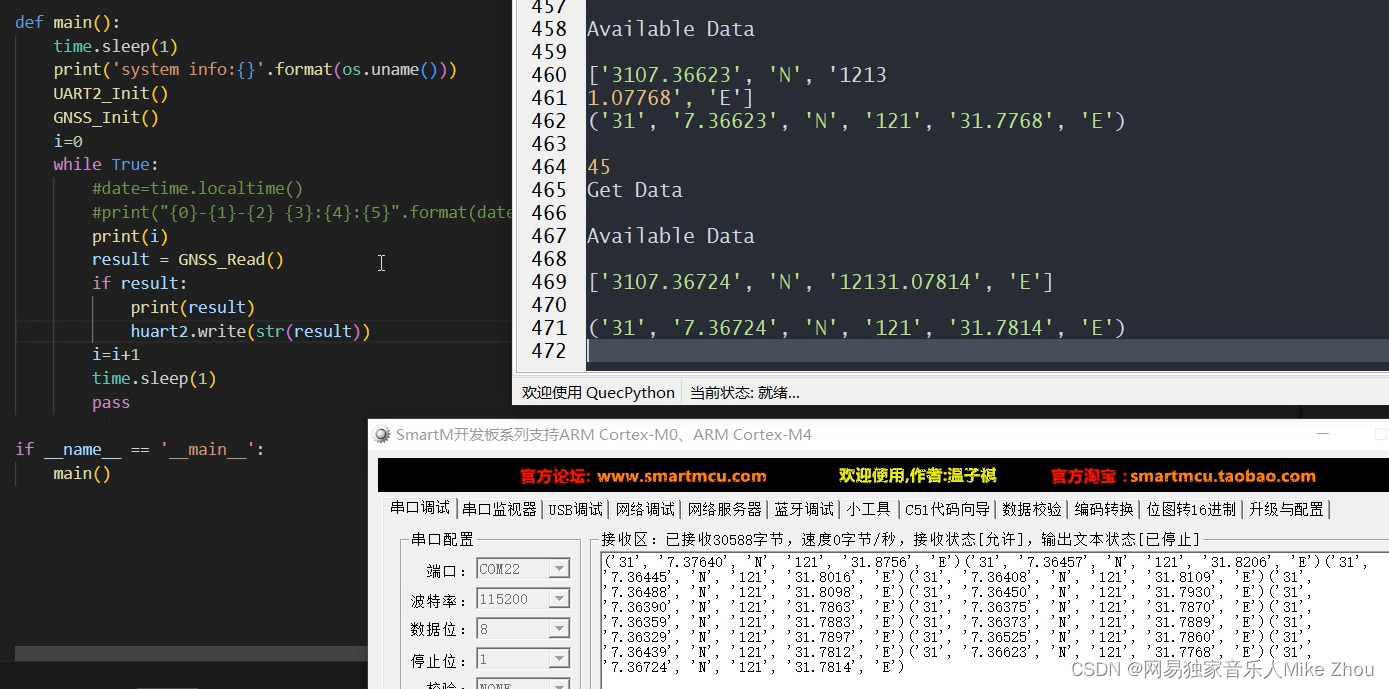Open the 数据校验 tab
This screenshot has width=1389, height=689.
pyautogui.click(x=1031, y=508)
